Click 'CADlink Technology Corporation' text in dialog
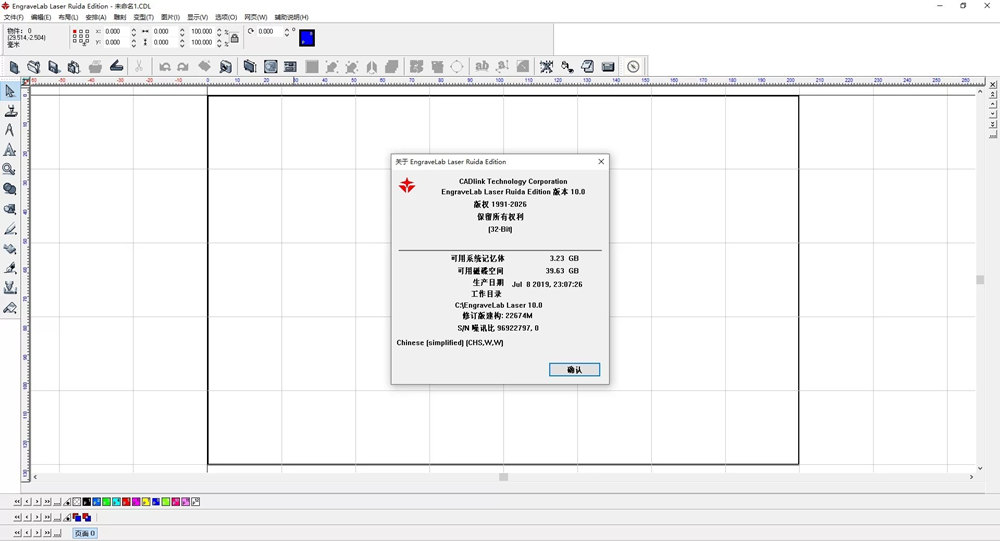1000x541 pixels. coord(513,181)
